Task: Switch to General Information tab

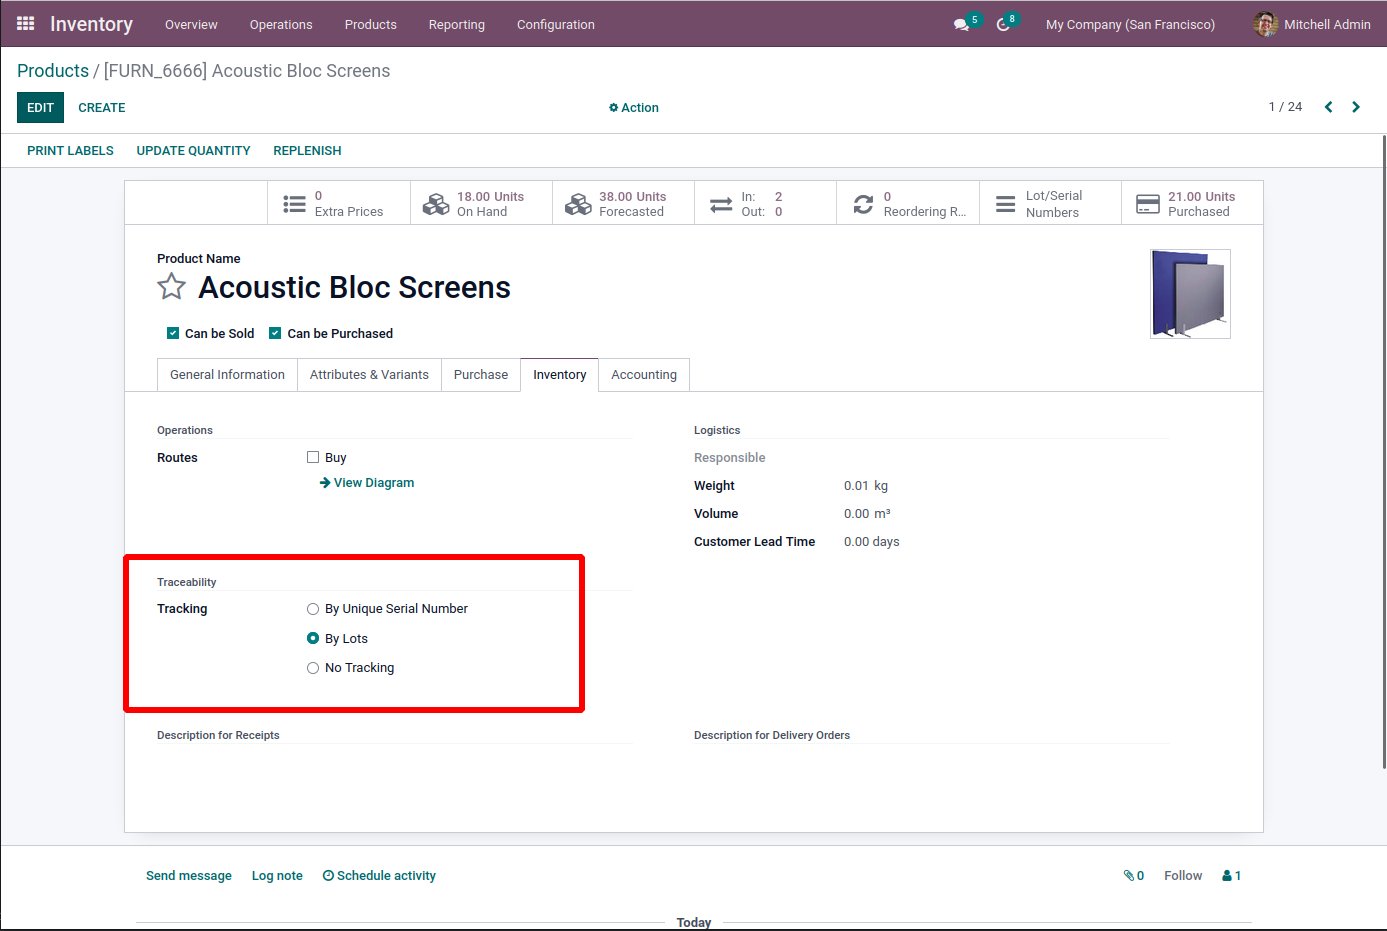Action: point(227,375)
